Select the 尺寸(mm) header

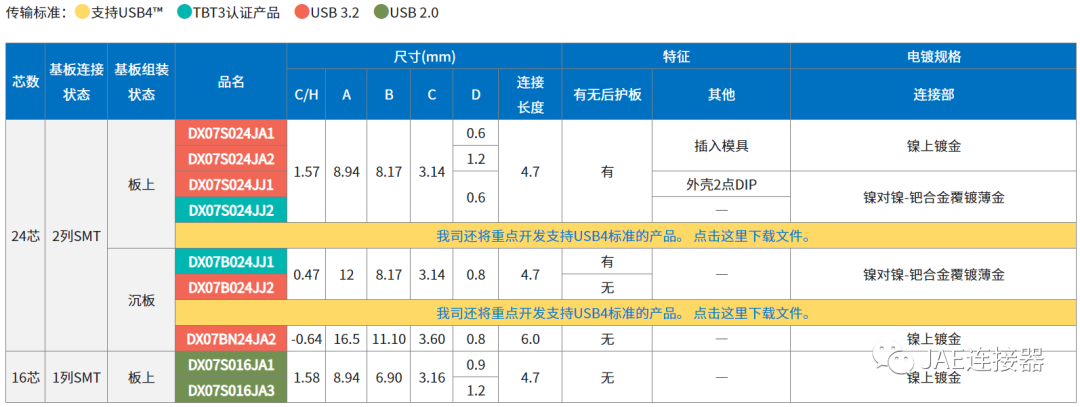pos(424,57)
